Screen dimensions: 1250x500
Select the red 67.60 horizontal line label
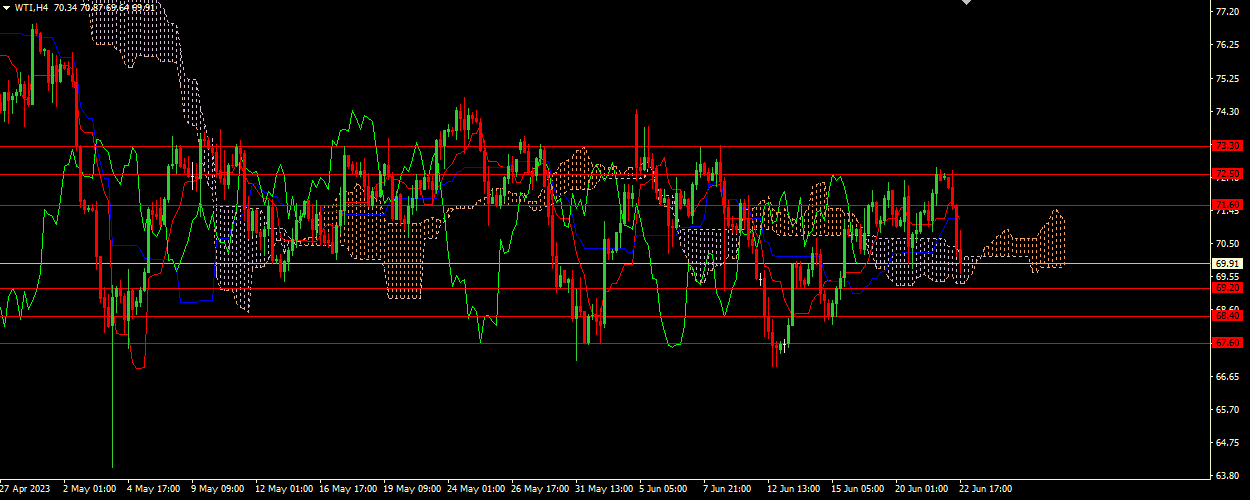point(1227,343)
